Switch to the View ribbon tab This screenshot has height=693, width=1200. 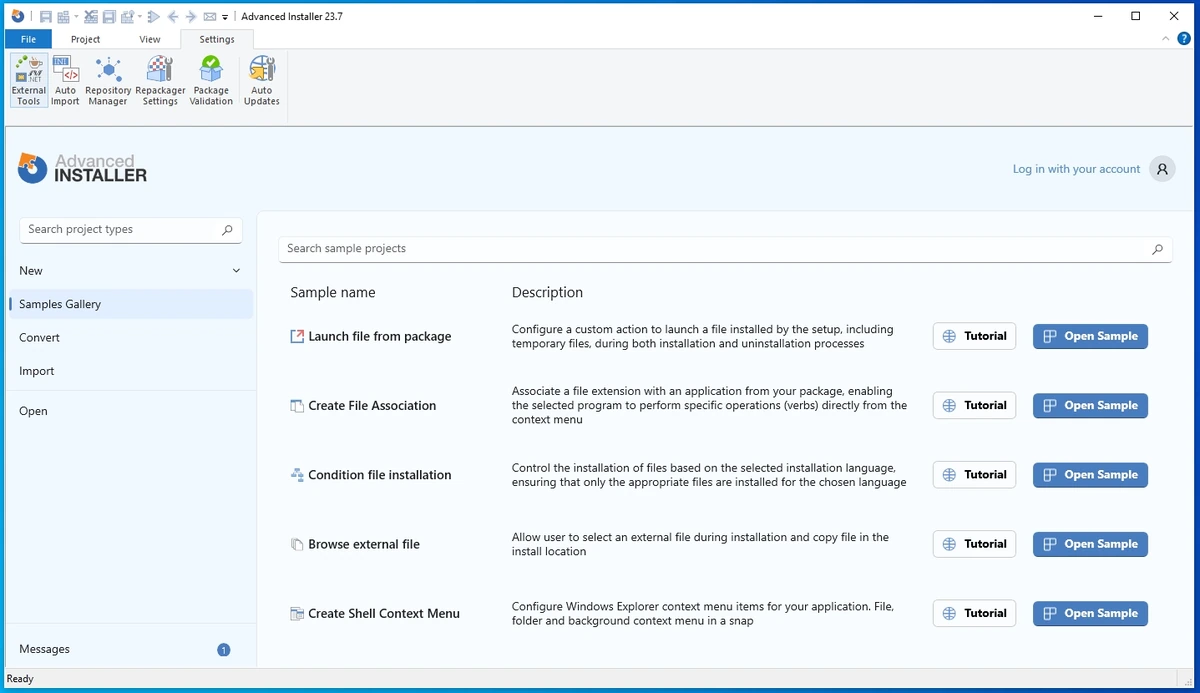coord(150,39)
